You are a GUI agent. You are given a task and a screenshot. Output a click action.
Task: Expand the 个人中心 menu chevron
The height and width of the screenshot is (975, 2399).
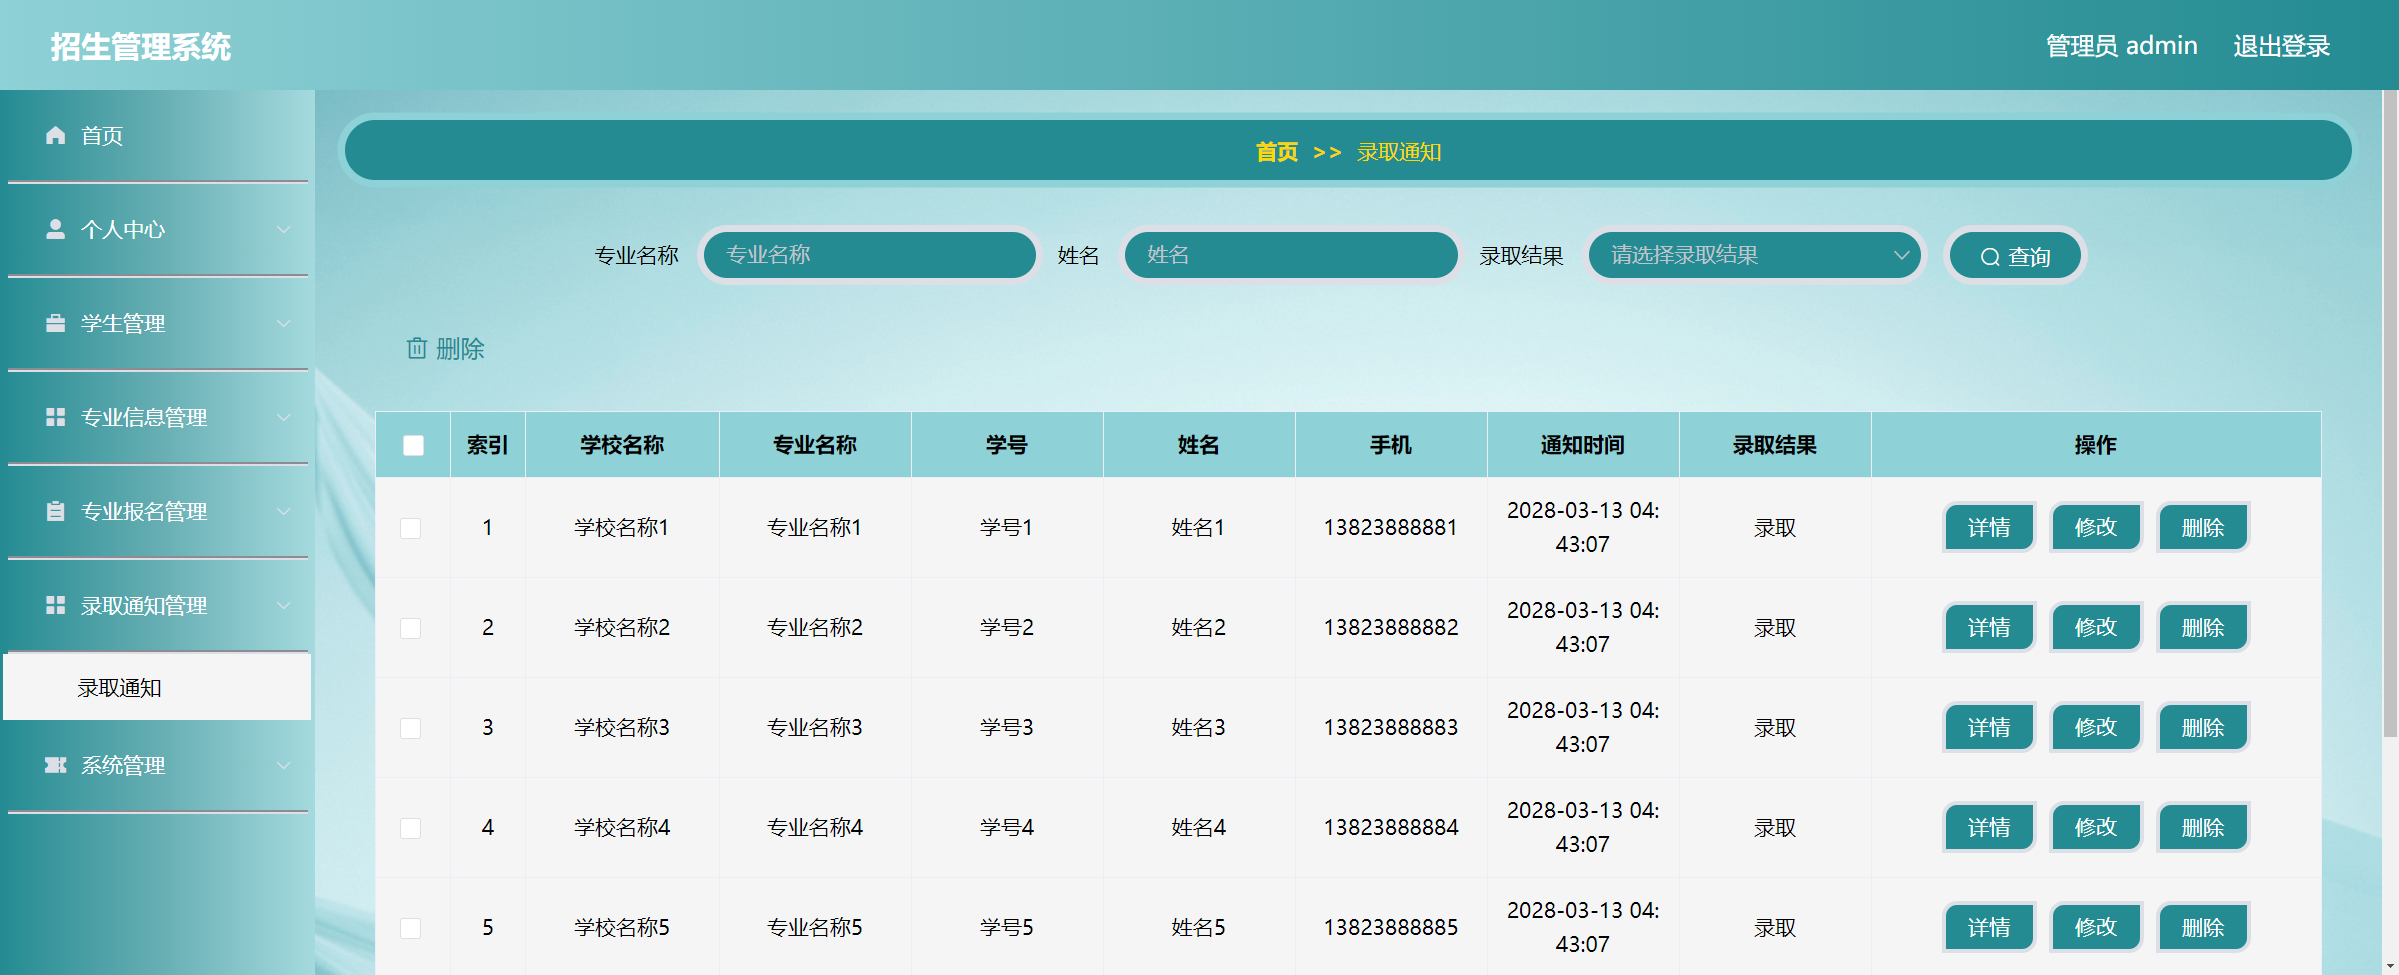coord(284,229)
